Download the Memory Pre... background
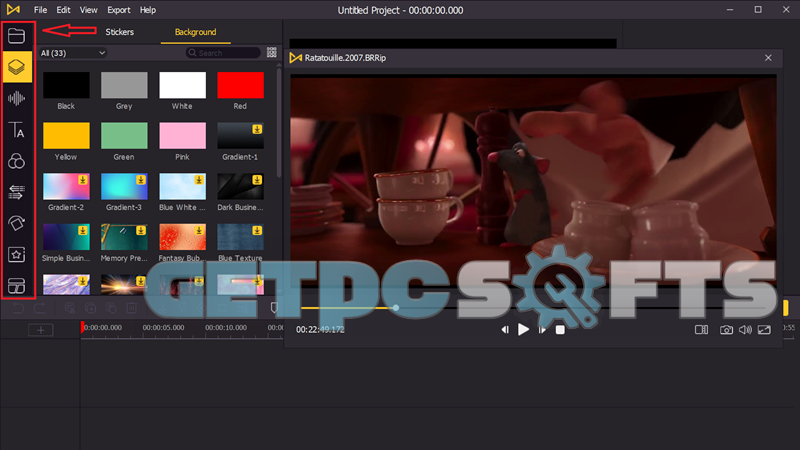The width and height of the screenshot is (800, 450). 141,231
